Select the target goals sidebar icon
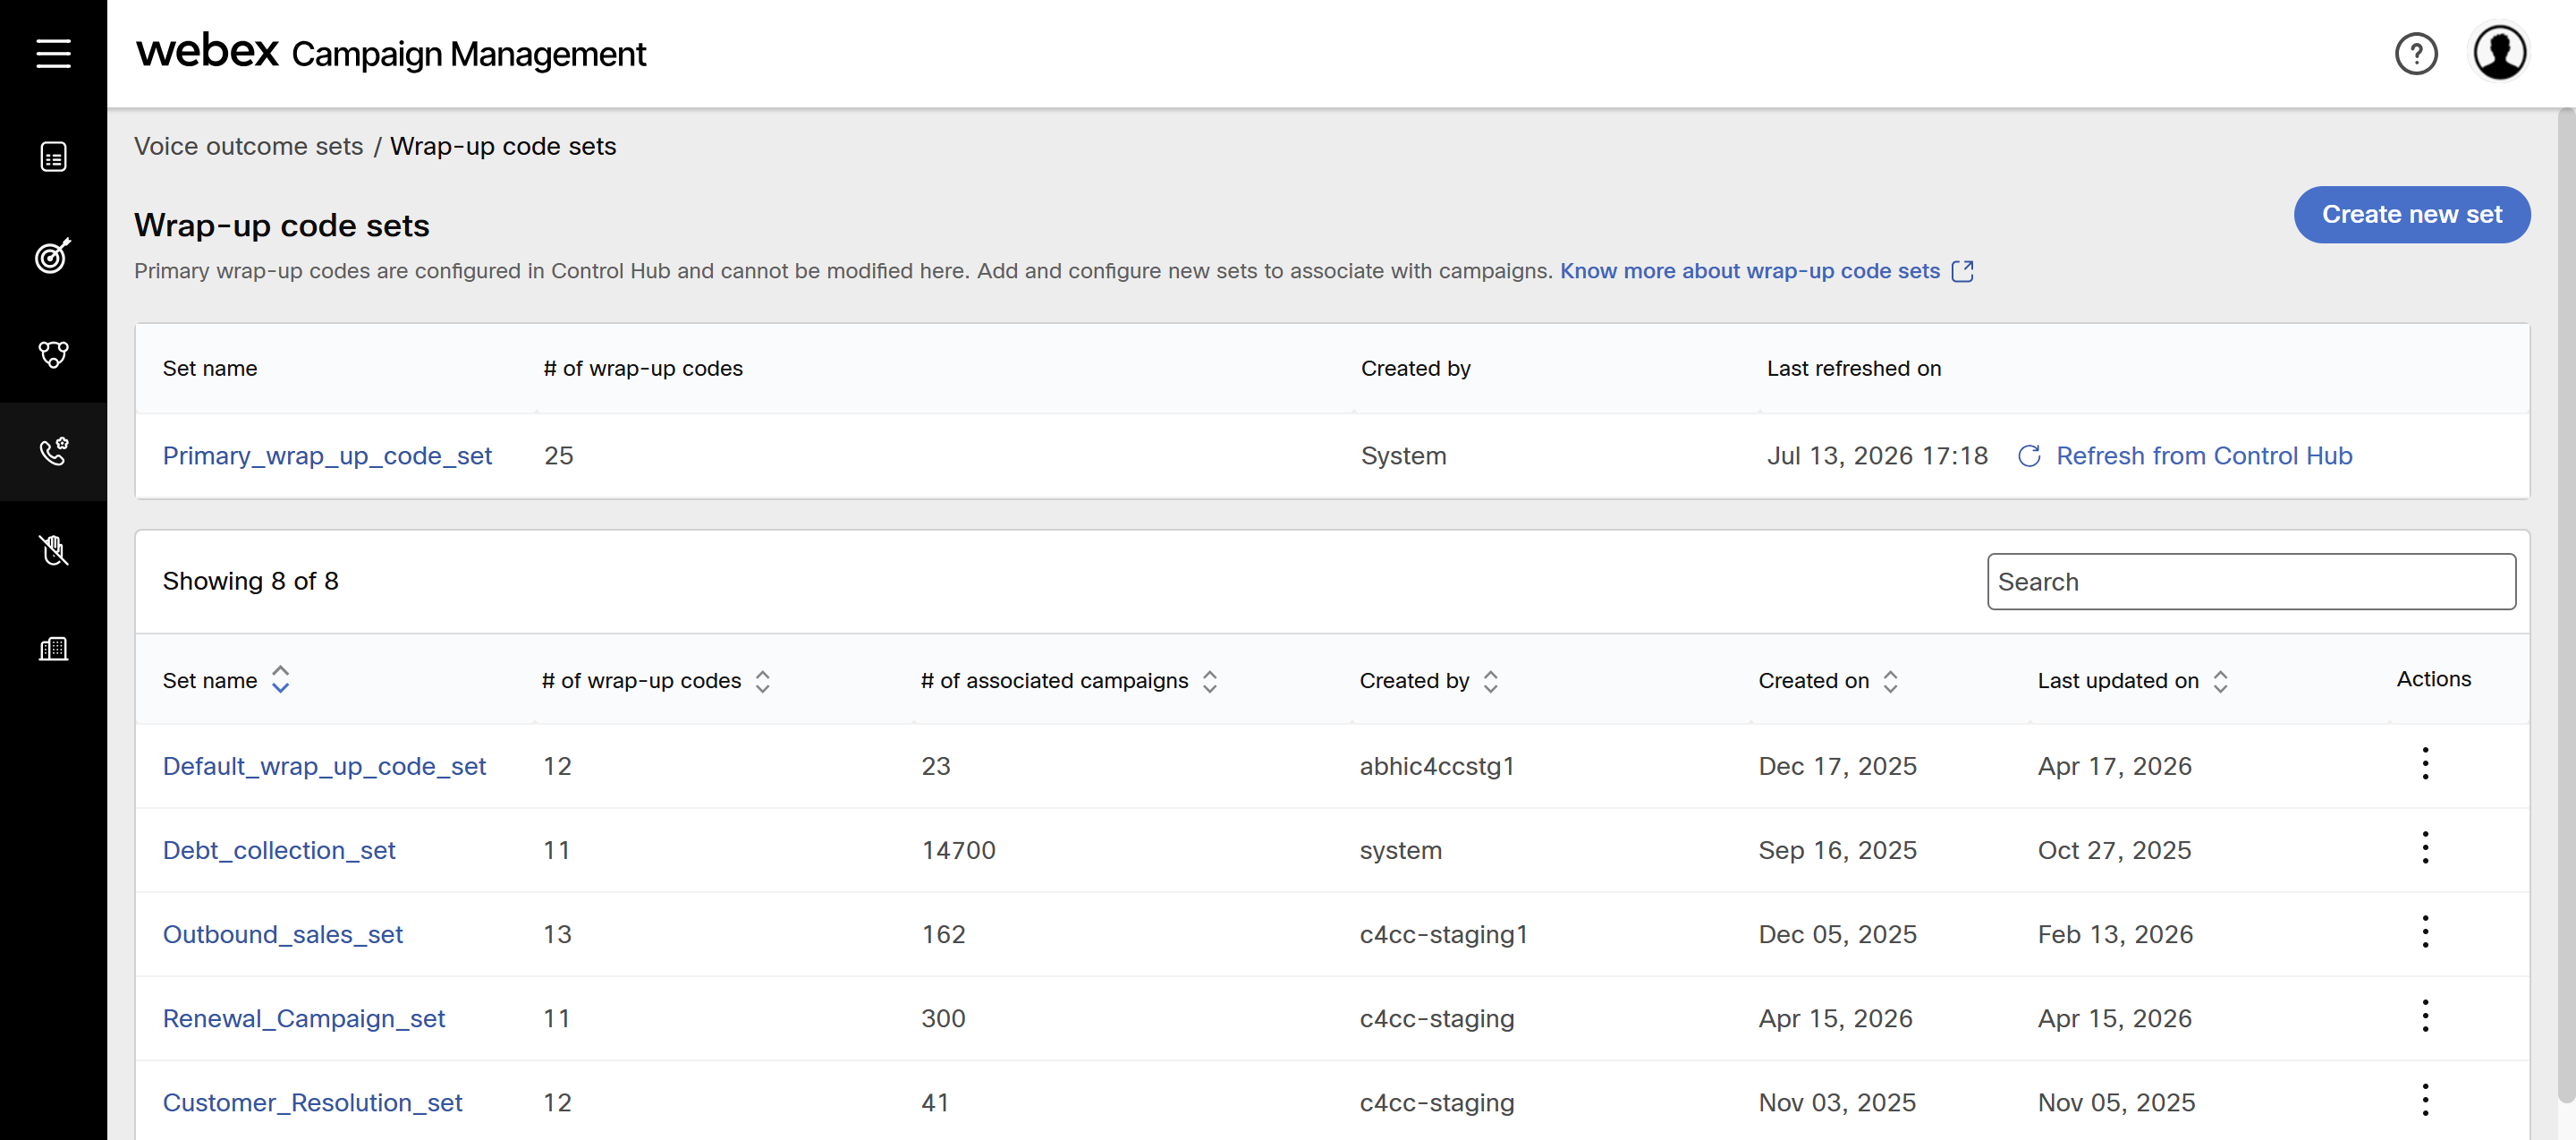Image resolution: width=2576 pixels, height=1140 pixels. point(53,255)
